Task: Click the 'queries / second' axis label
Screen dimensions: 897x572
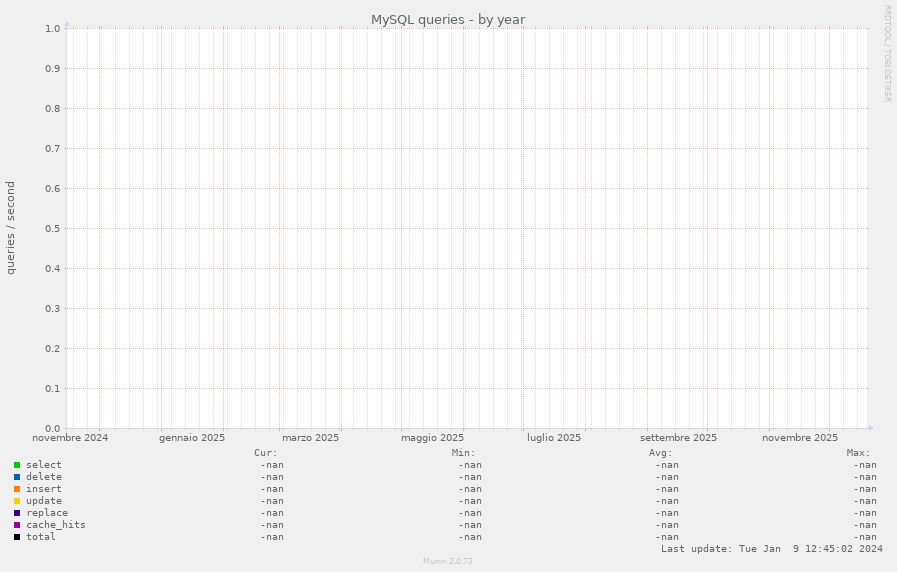Action: point(10,228)
